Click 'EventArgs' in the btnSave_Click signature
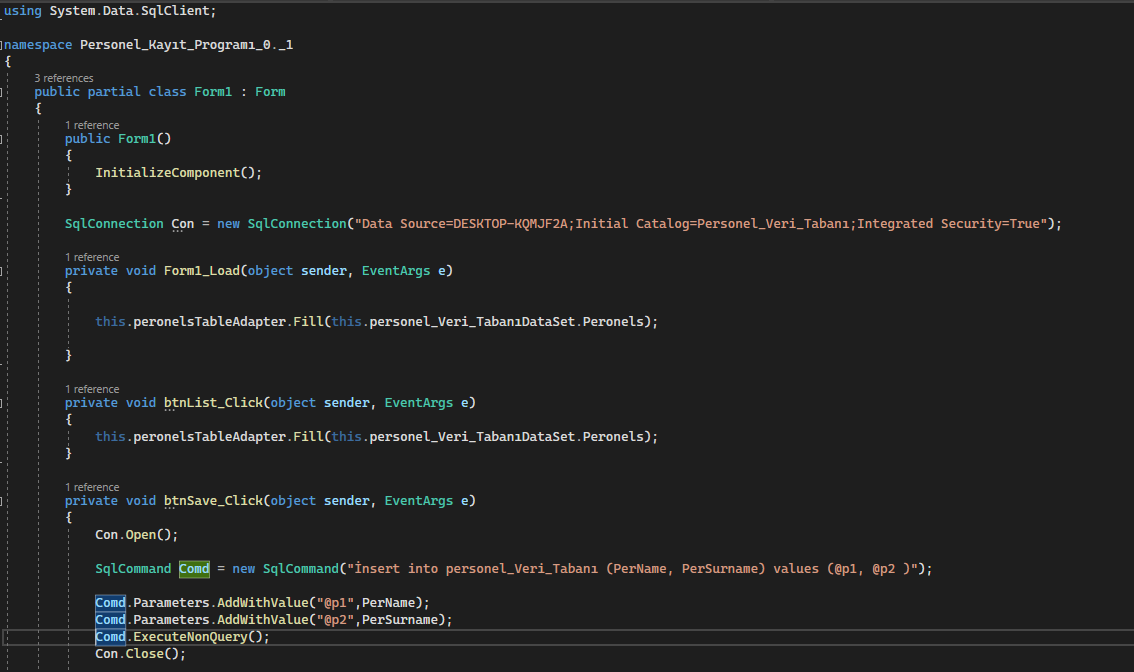The image size is (1134, 672). pyautogui.click(x=419, y=501)
